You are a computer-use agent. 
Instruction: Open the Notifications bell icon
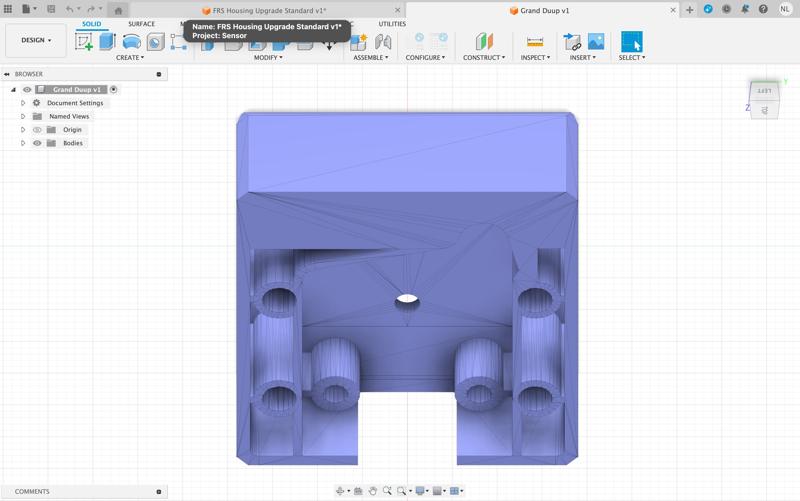click(745, 9)
